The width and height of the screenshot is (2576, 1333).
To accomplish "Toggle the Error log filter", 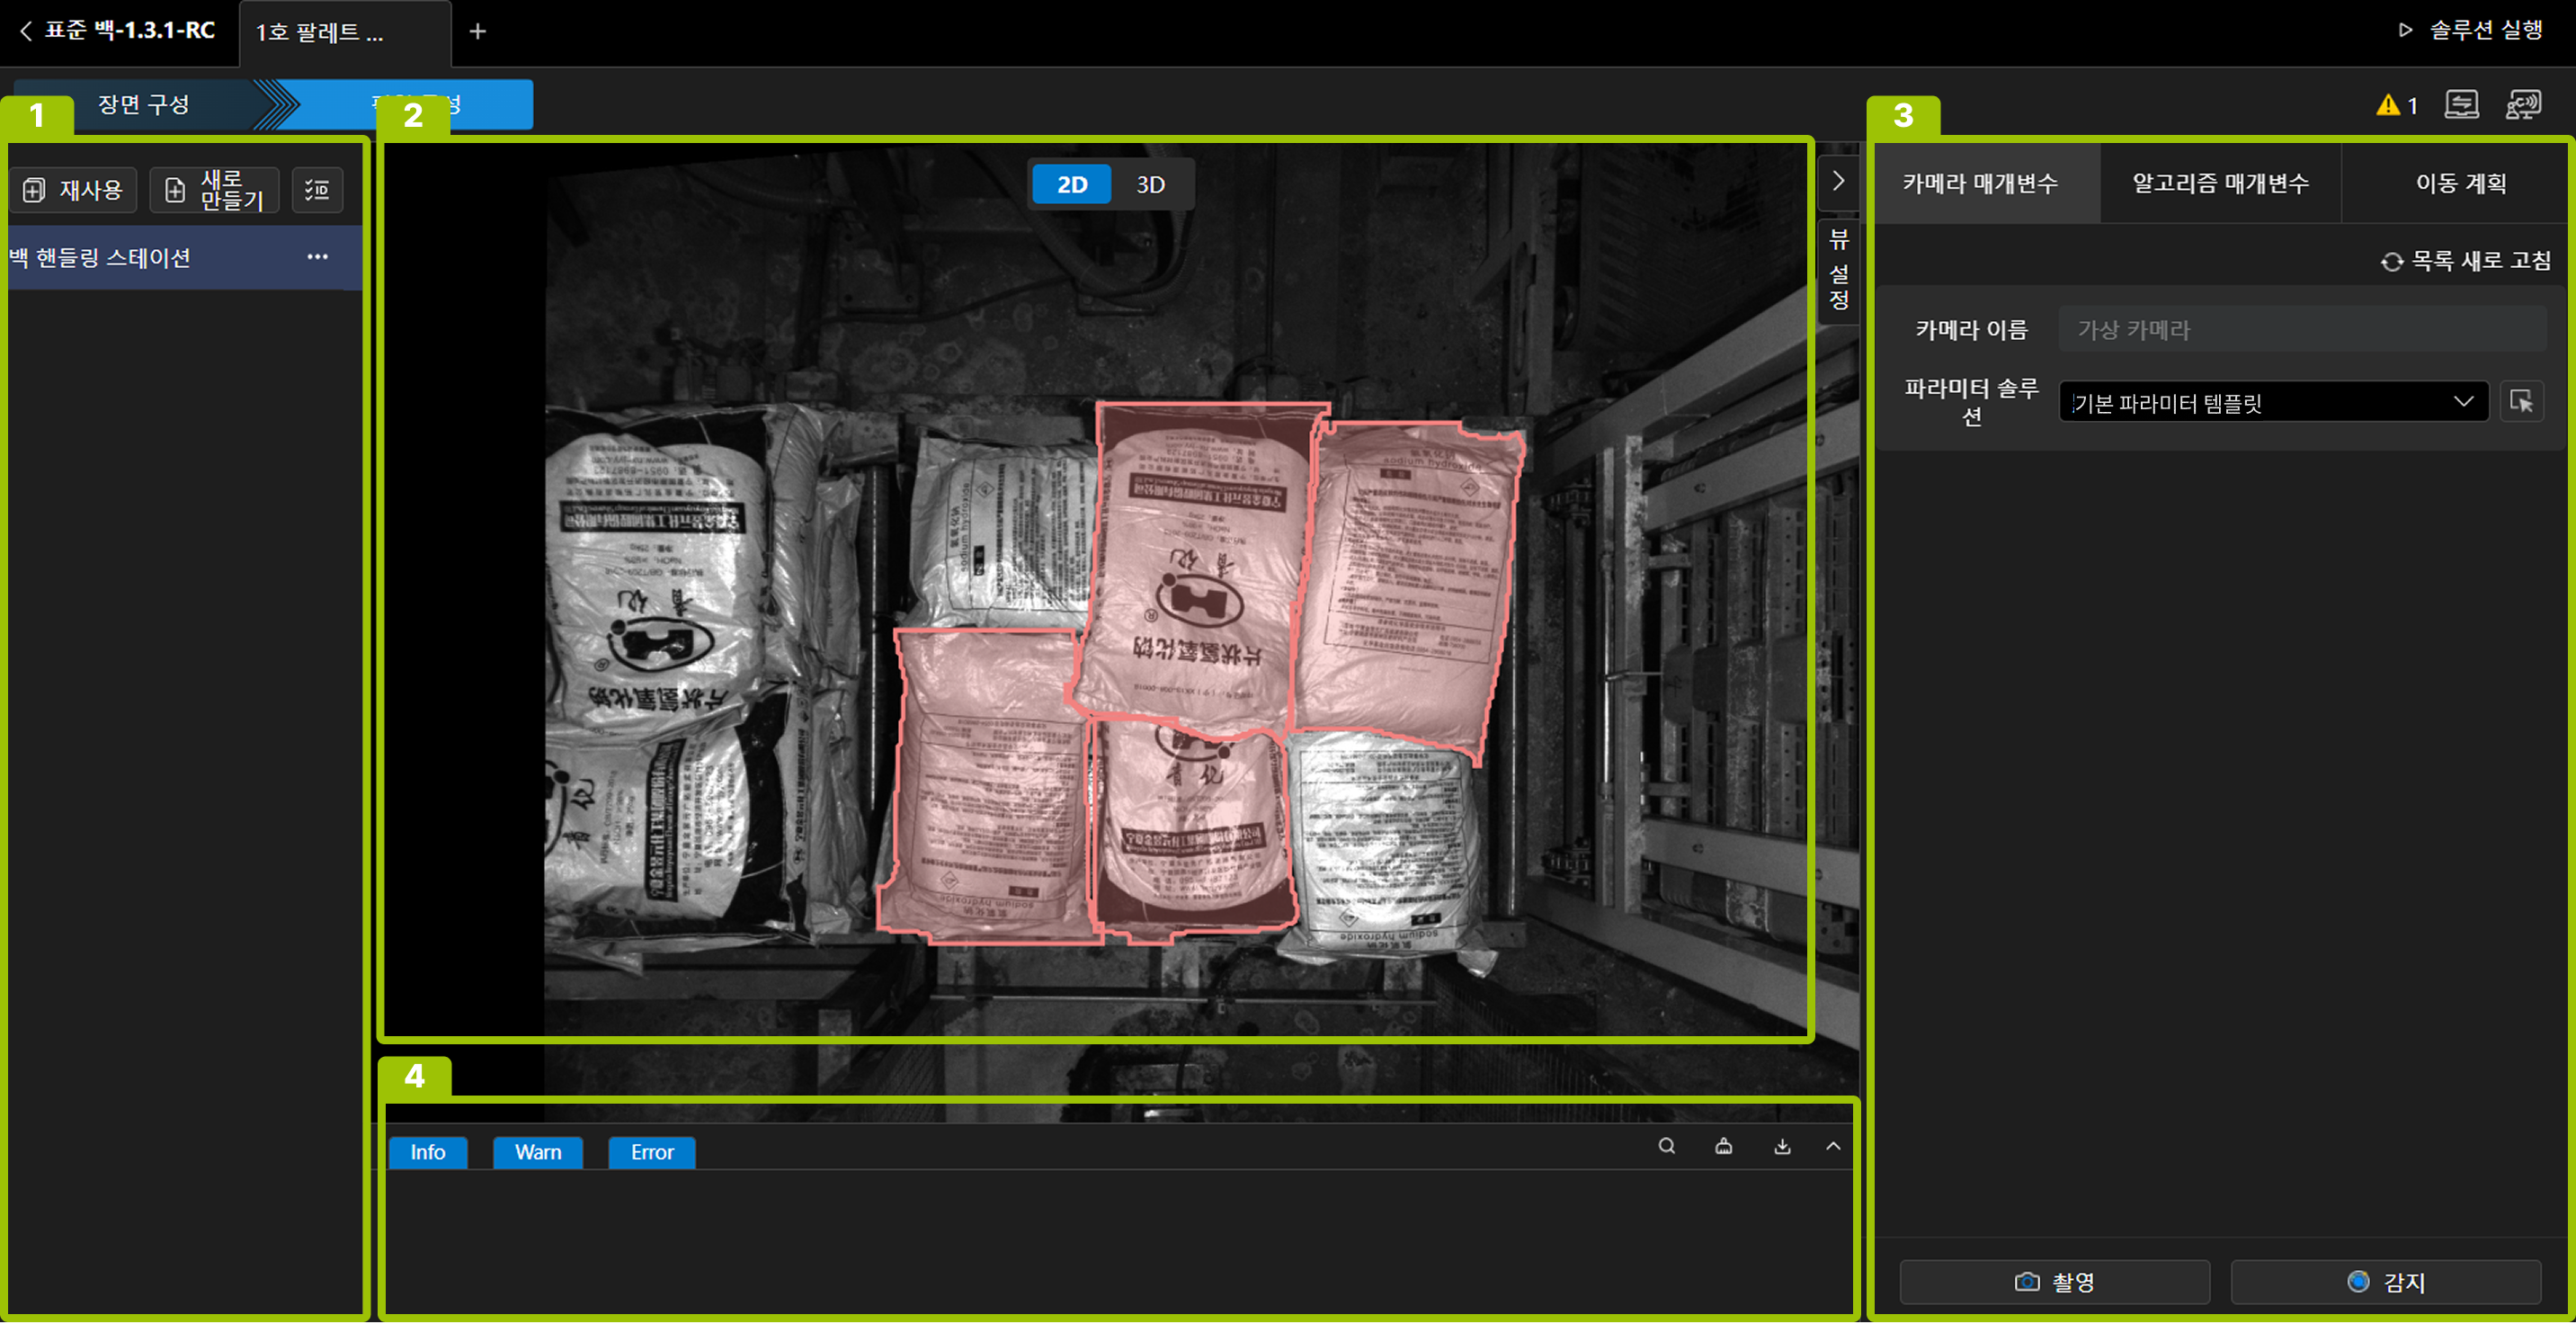I will pos(652,1152).
